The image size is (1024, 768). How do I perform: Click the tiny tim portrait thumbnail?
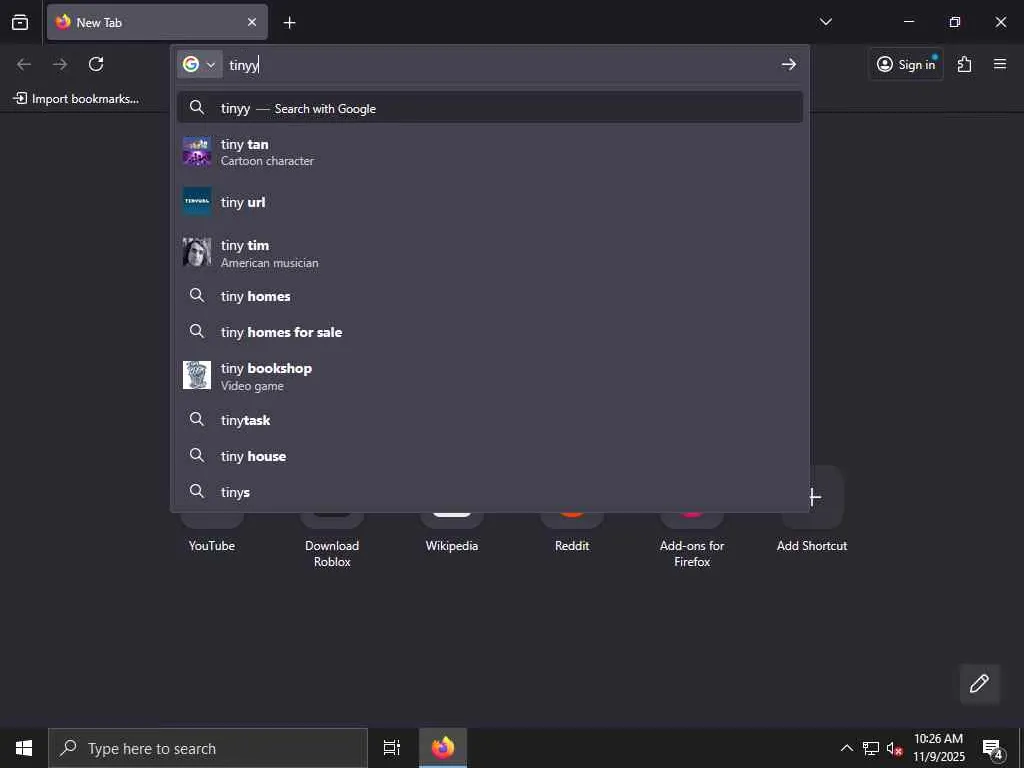tap(197, 253)
